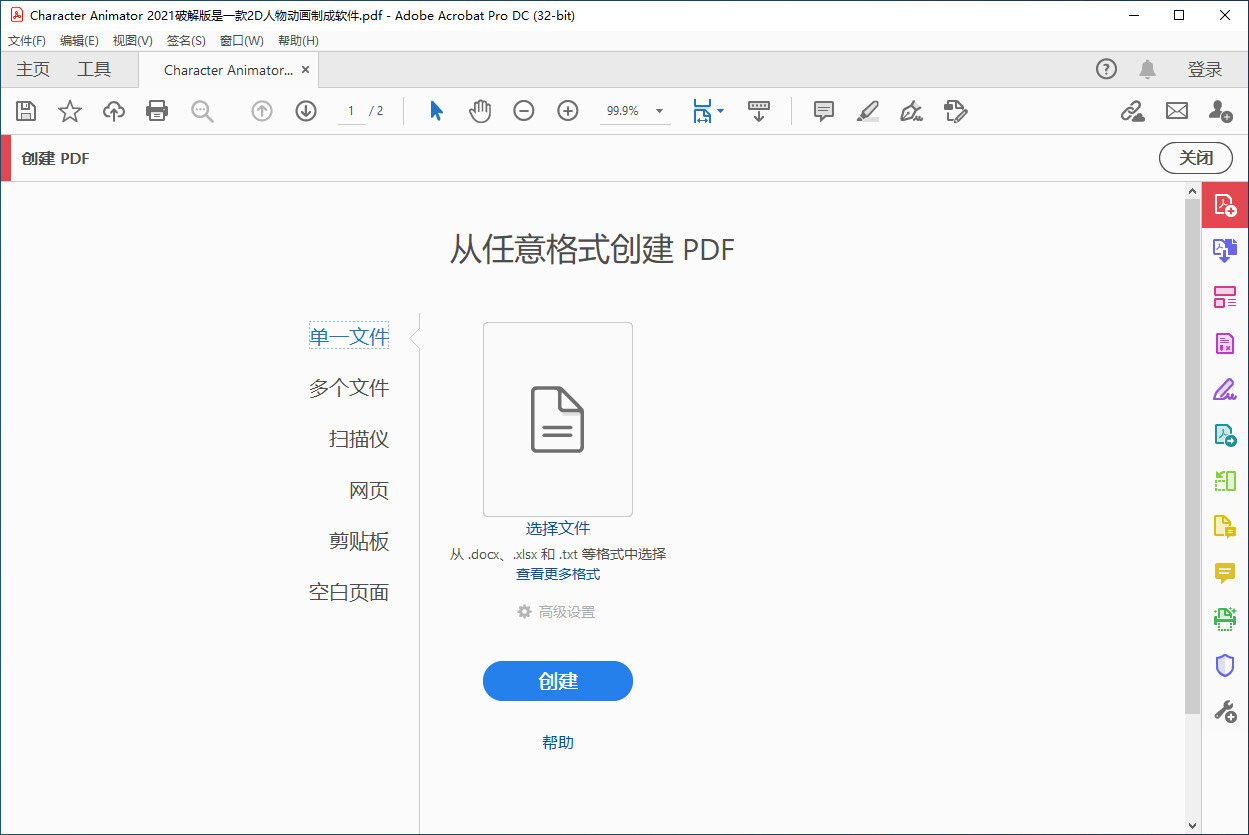Click the 关闭 button
Viewport: 1249px width, 835px height.
tap(1196, 158)
